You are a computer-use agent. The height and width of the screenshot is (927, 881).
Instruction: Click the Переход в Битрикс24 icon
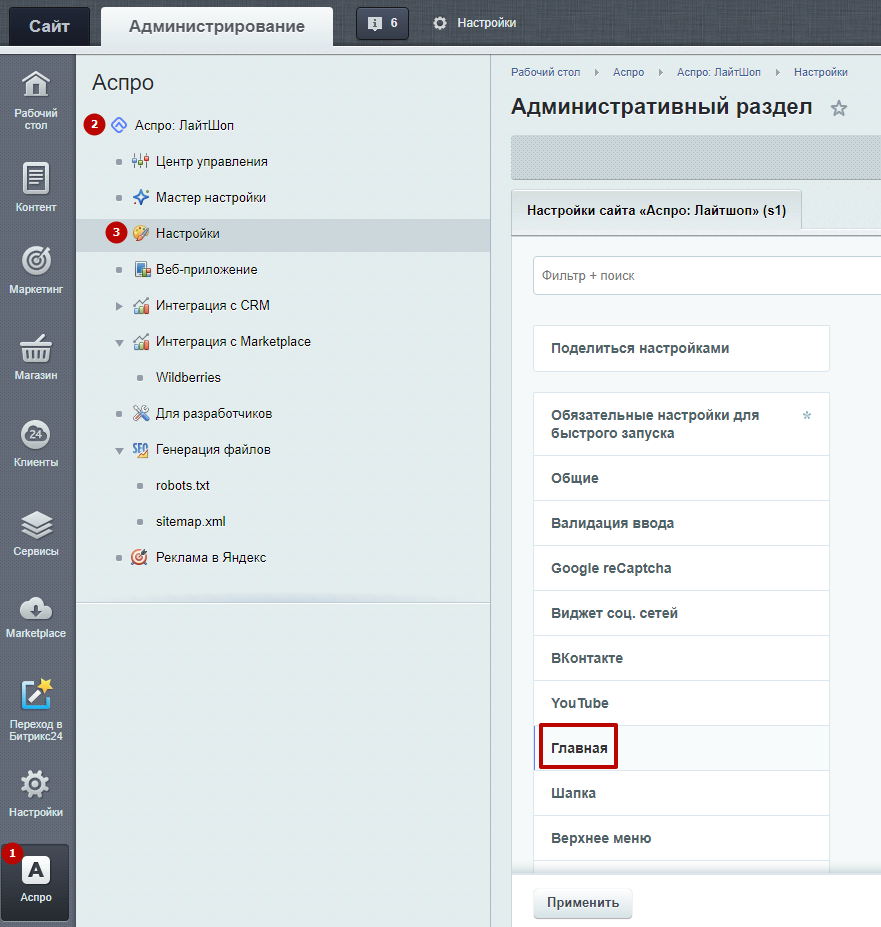coord(36,695)
